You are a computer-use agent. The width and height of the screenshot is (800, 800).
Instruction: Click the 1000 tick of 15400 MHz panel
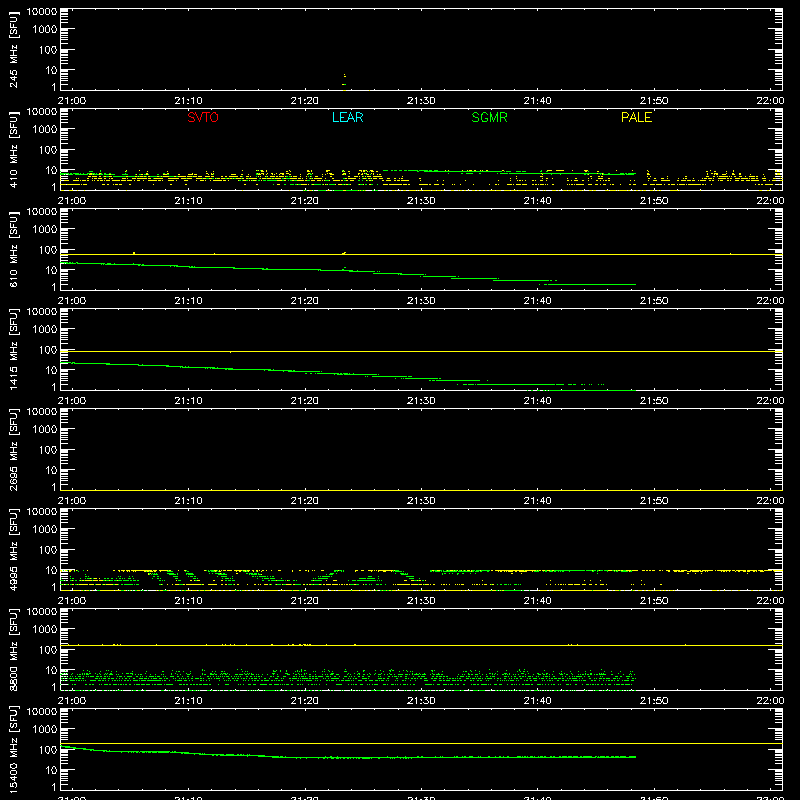click(x=45, y=730)
